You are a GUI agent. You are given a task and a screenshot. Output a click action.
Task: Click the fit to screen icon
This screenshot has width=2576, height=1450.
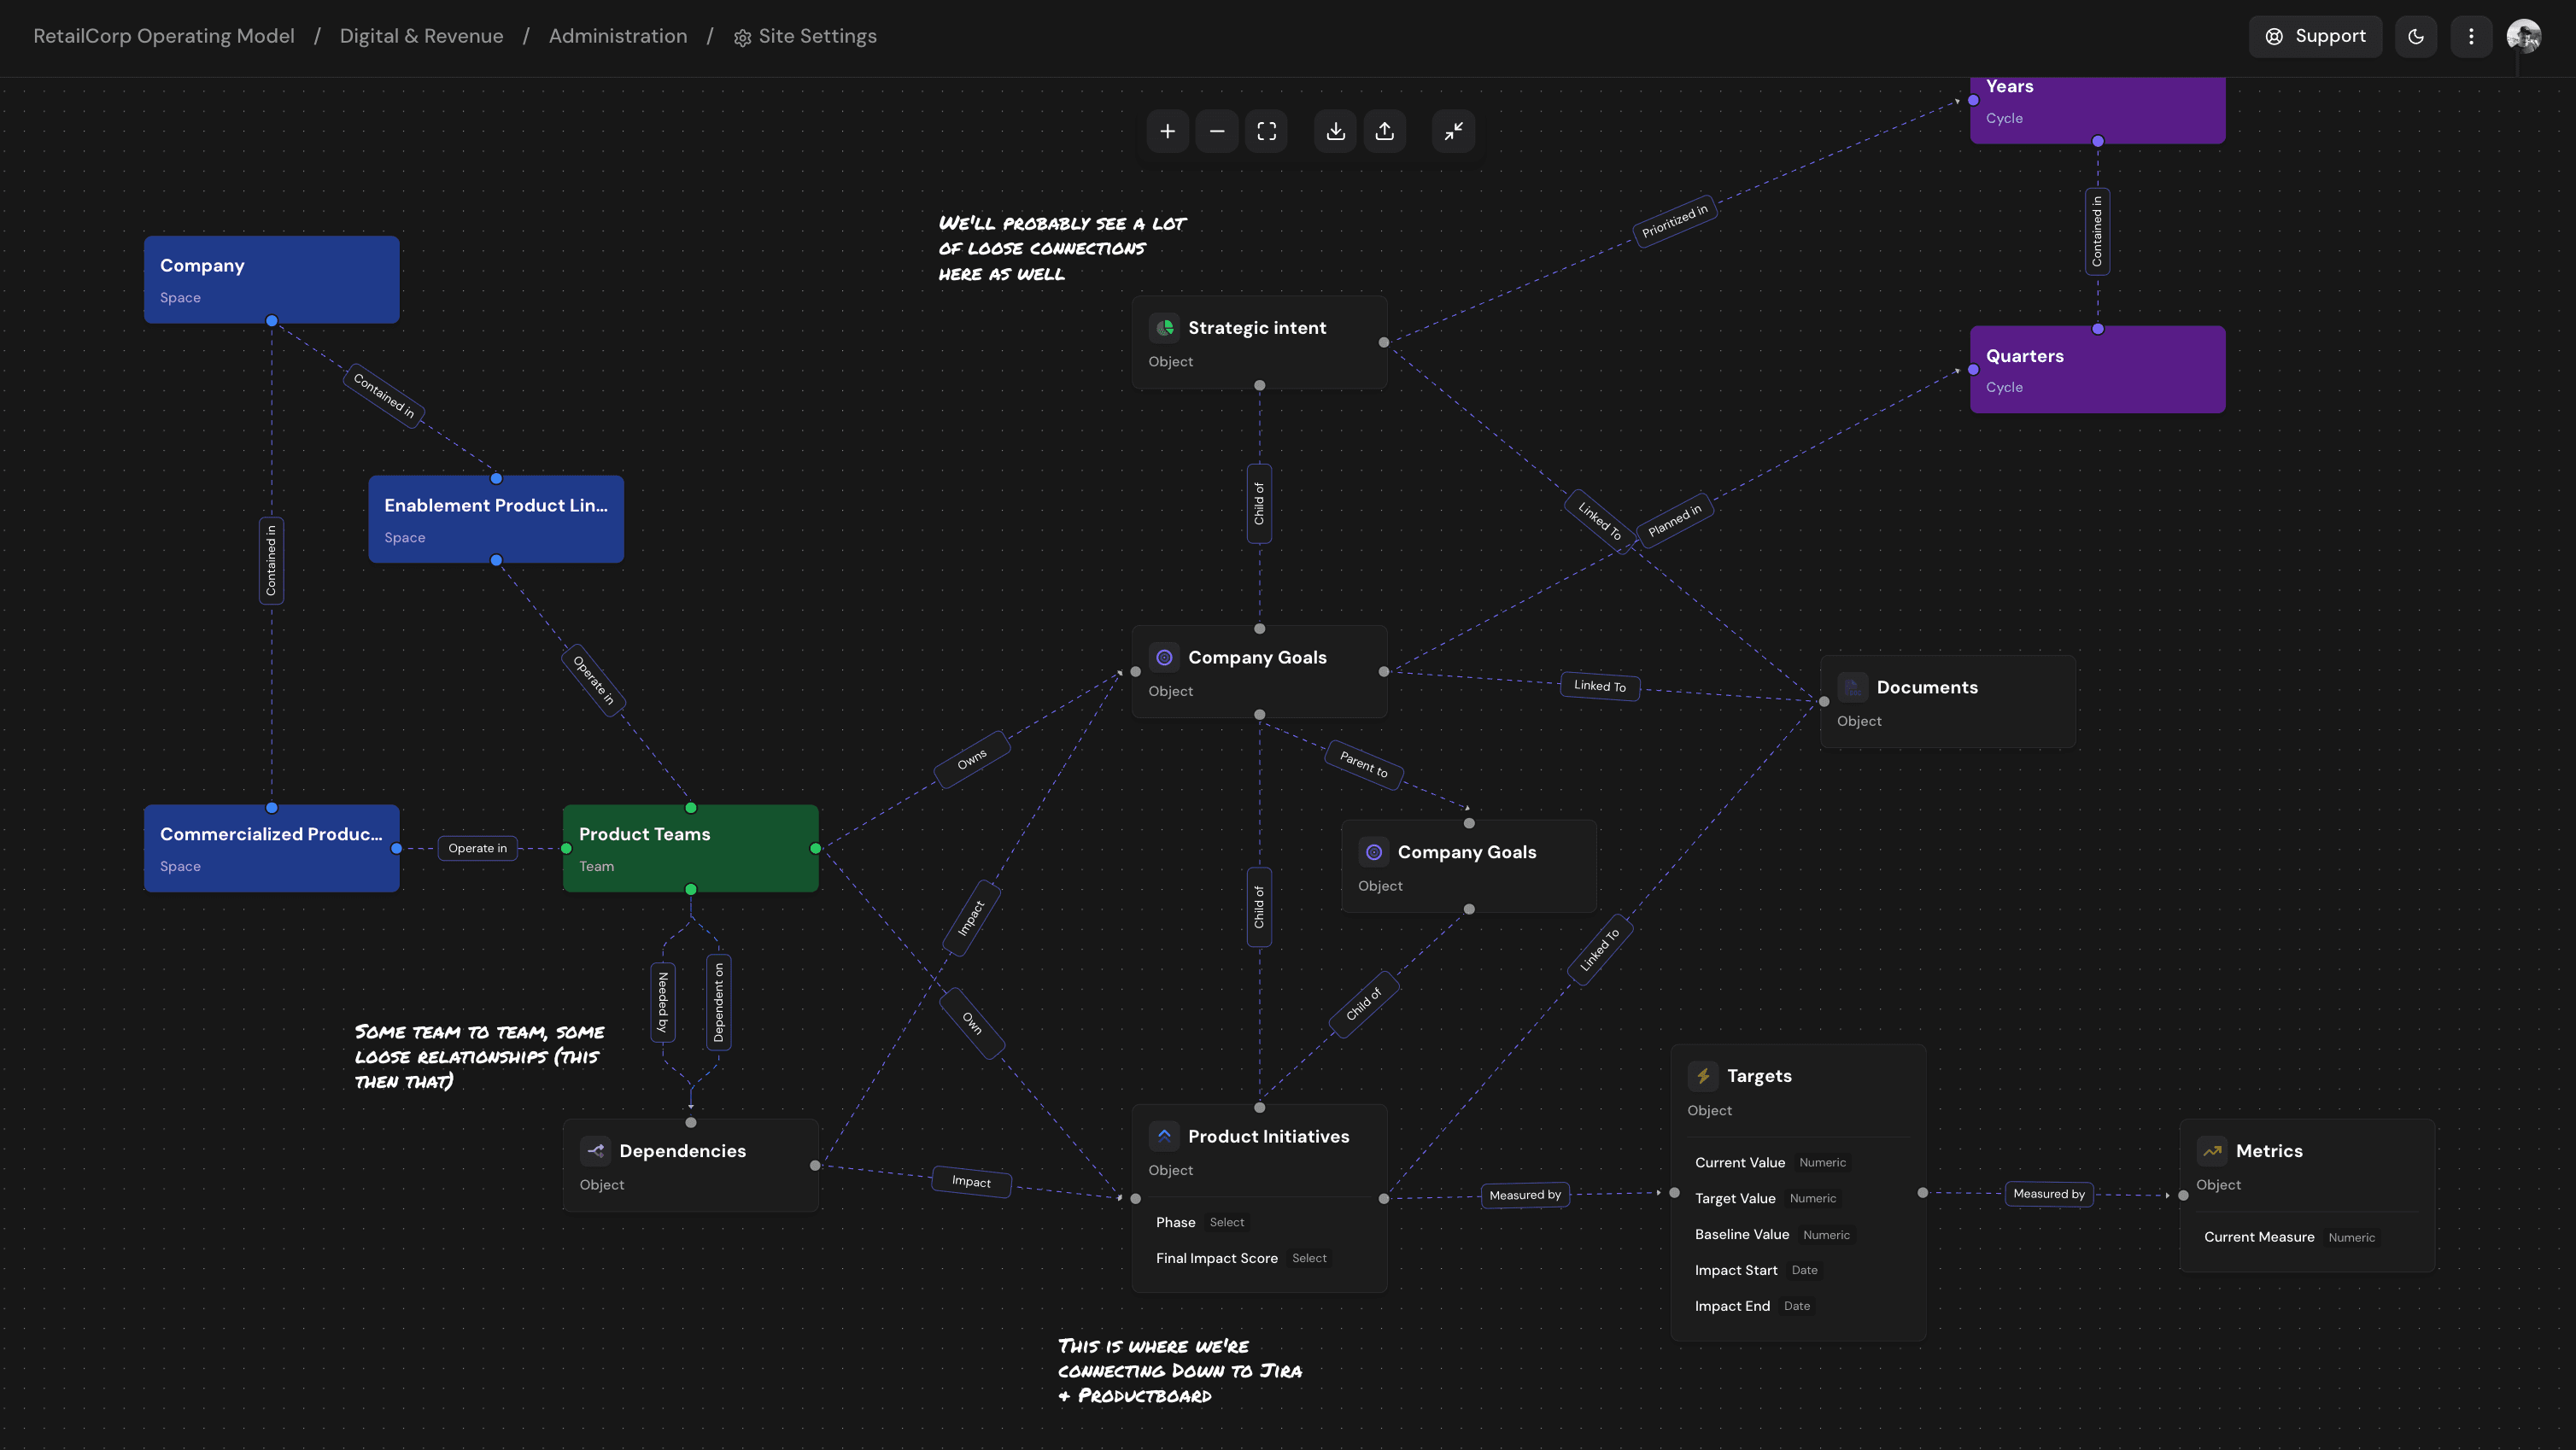coord(1266,131)
